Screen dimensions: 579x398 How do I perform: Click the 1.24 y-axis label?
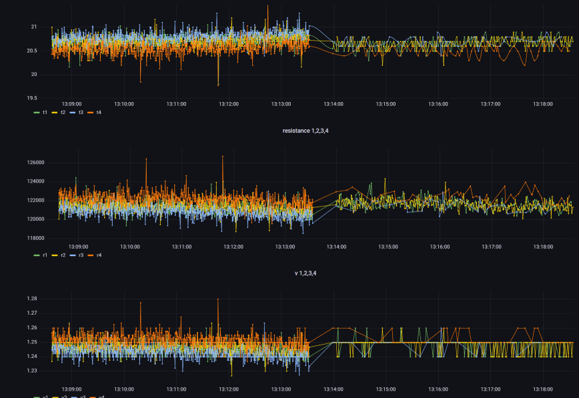tap(32, 357)
